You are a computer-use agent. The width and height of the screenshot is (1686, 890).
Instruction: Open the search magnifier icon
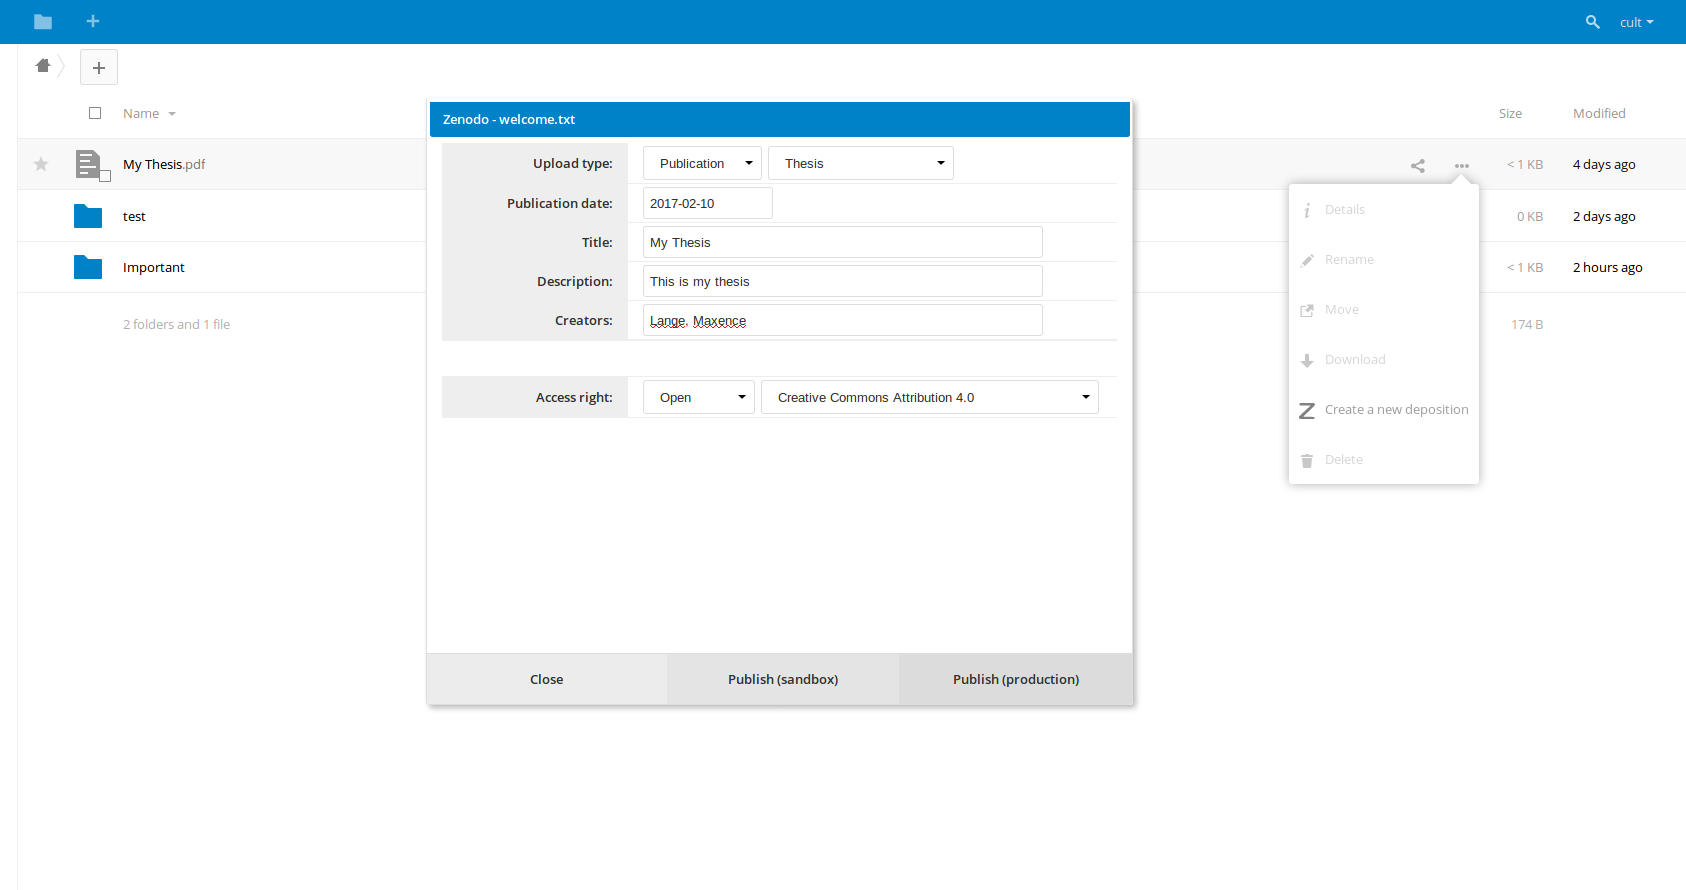(1593, 22)
